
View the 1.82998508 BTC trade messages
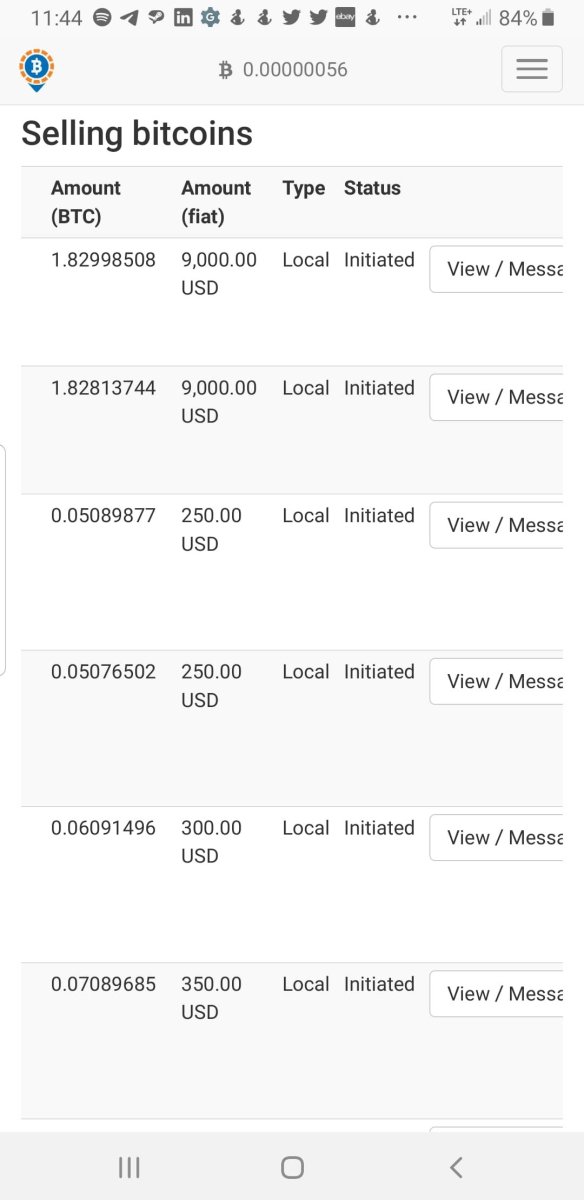497,269
